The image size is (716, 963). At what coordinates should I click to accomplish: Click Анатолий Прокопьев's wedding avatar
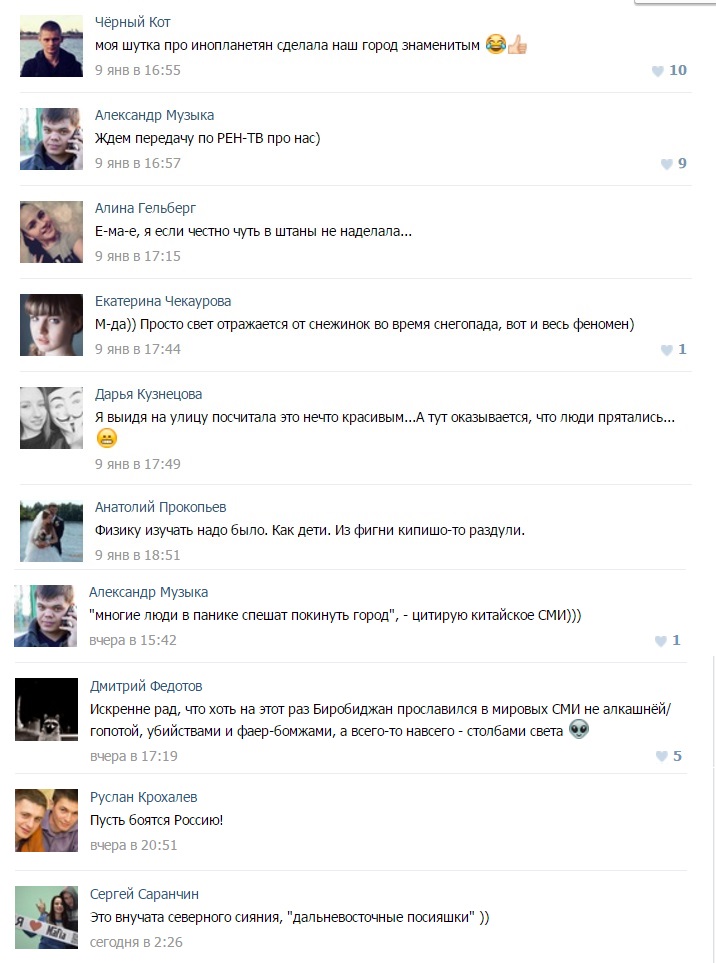point(51,531)
